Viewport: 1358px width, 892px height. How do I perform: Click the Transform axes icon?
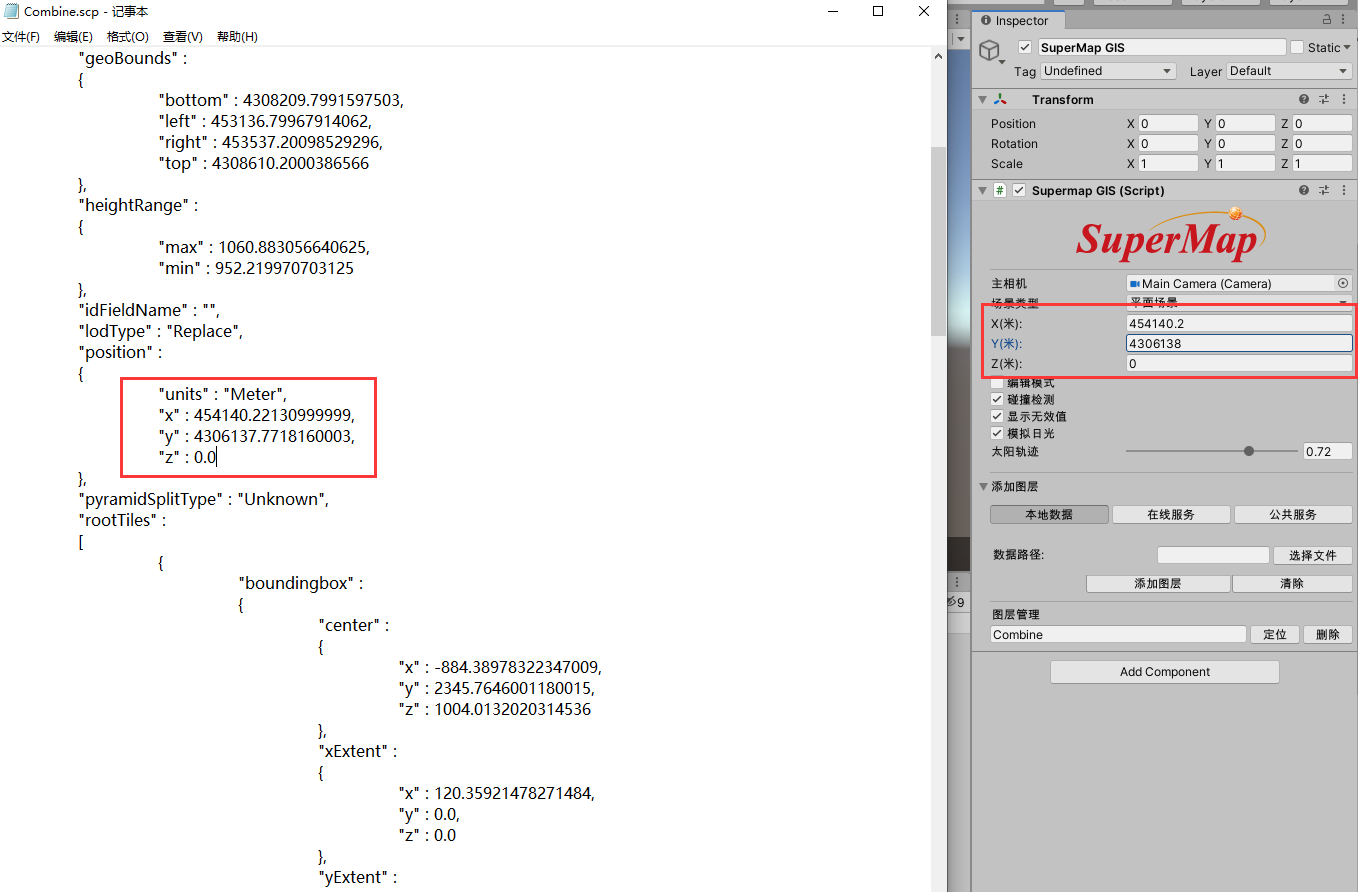tap(1001, 100)
